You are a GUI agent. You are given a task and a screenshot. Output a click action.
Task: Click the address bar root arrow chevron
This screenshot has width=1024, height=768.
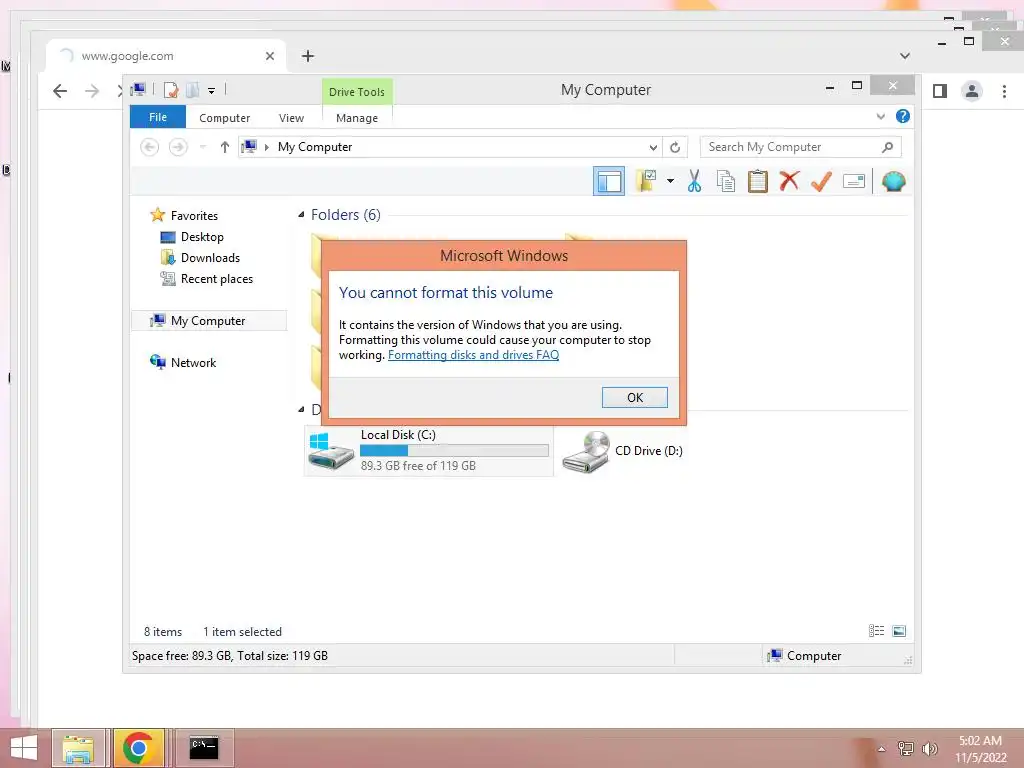266,148
